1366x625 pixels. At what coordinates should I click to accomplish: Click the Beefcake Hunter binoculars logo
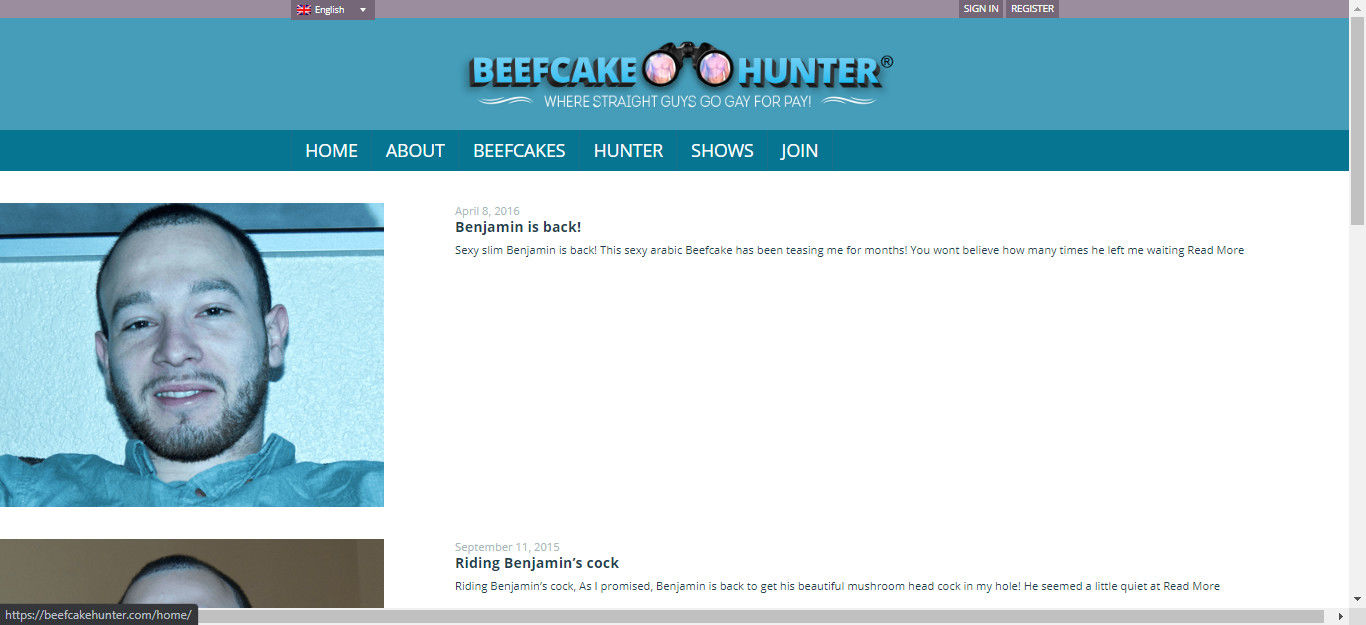tap(681, 75)
